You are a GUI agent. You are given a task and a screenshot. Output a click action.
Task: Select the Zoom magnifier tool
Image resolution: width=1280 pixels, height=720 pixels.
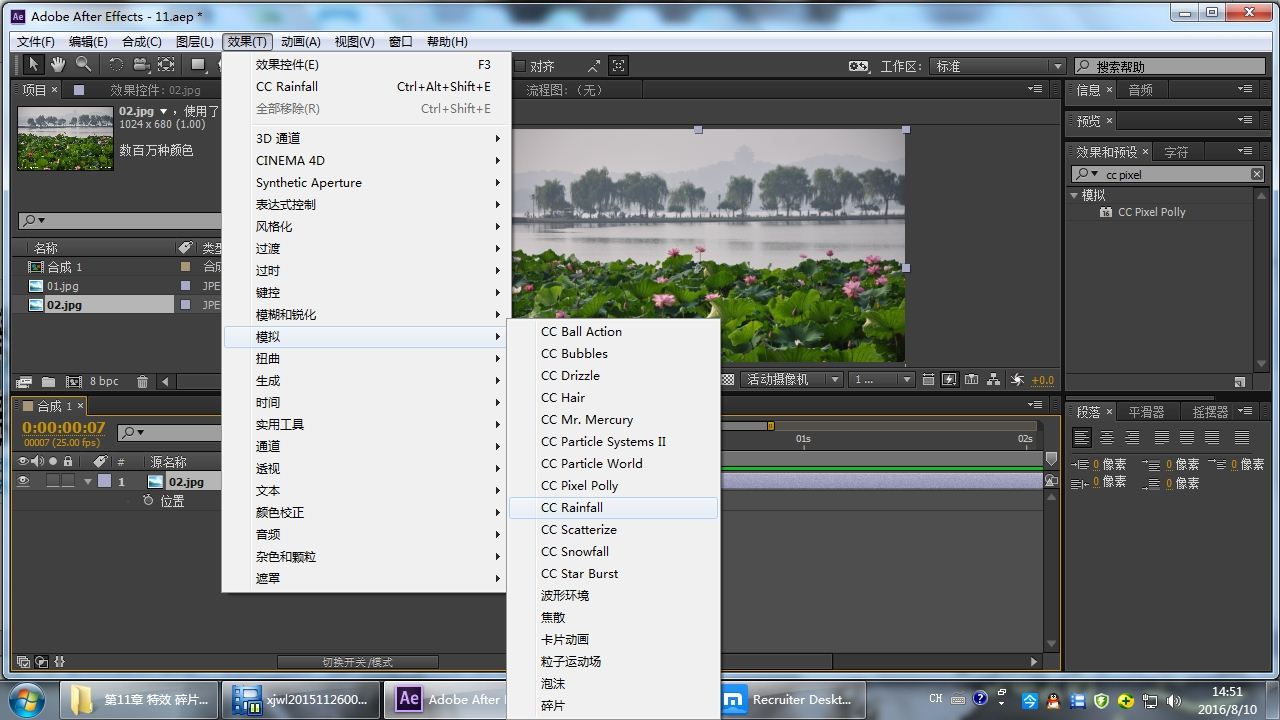click(x=84, y=65)
